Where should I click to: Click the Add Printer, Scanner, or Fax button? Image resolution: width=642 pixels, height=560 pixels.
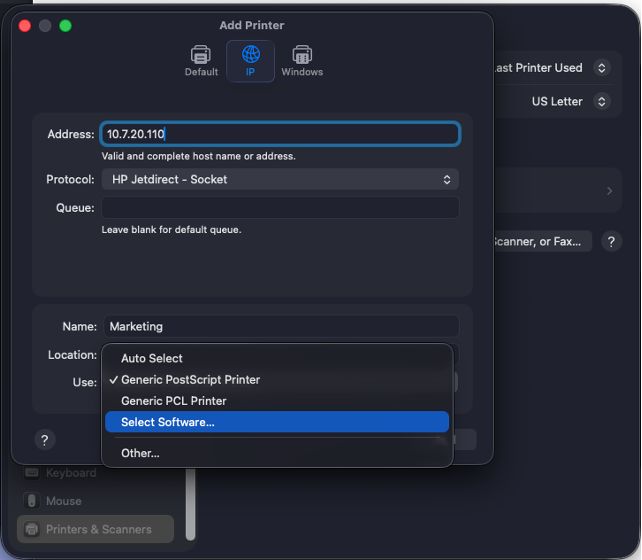540,241
